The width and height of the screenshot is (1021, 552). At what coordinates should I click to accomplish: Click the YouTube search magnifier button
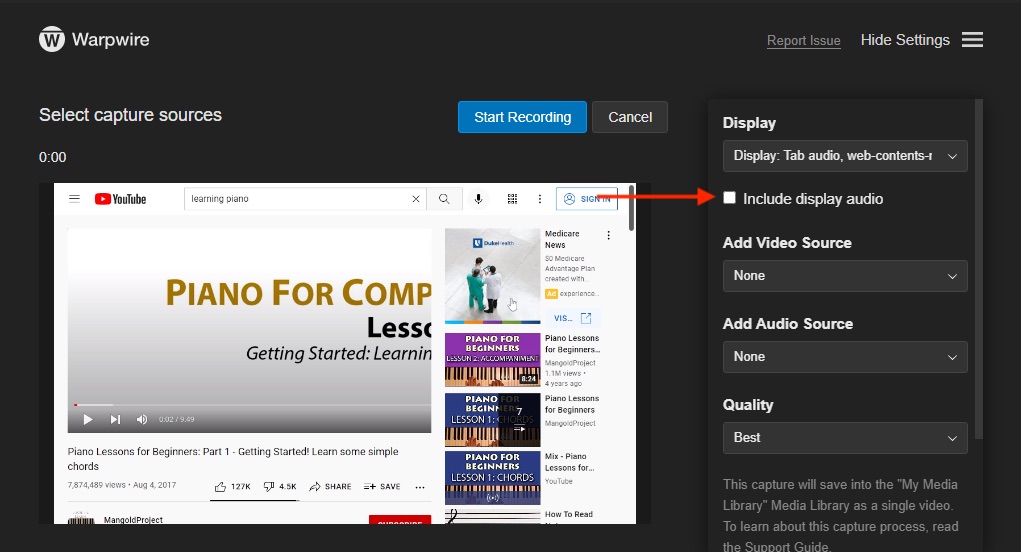click(x=444, y=199)
